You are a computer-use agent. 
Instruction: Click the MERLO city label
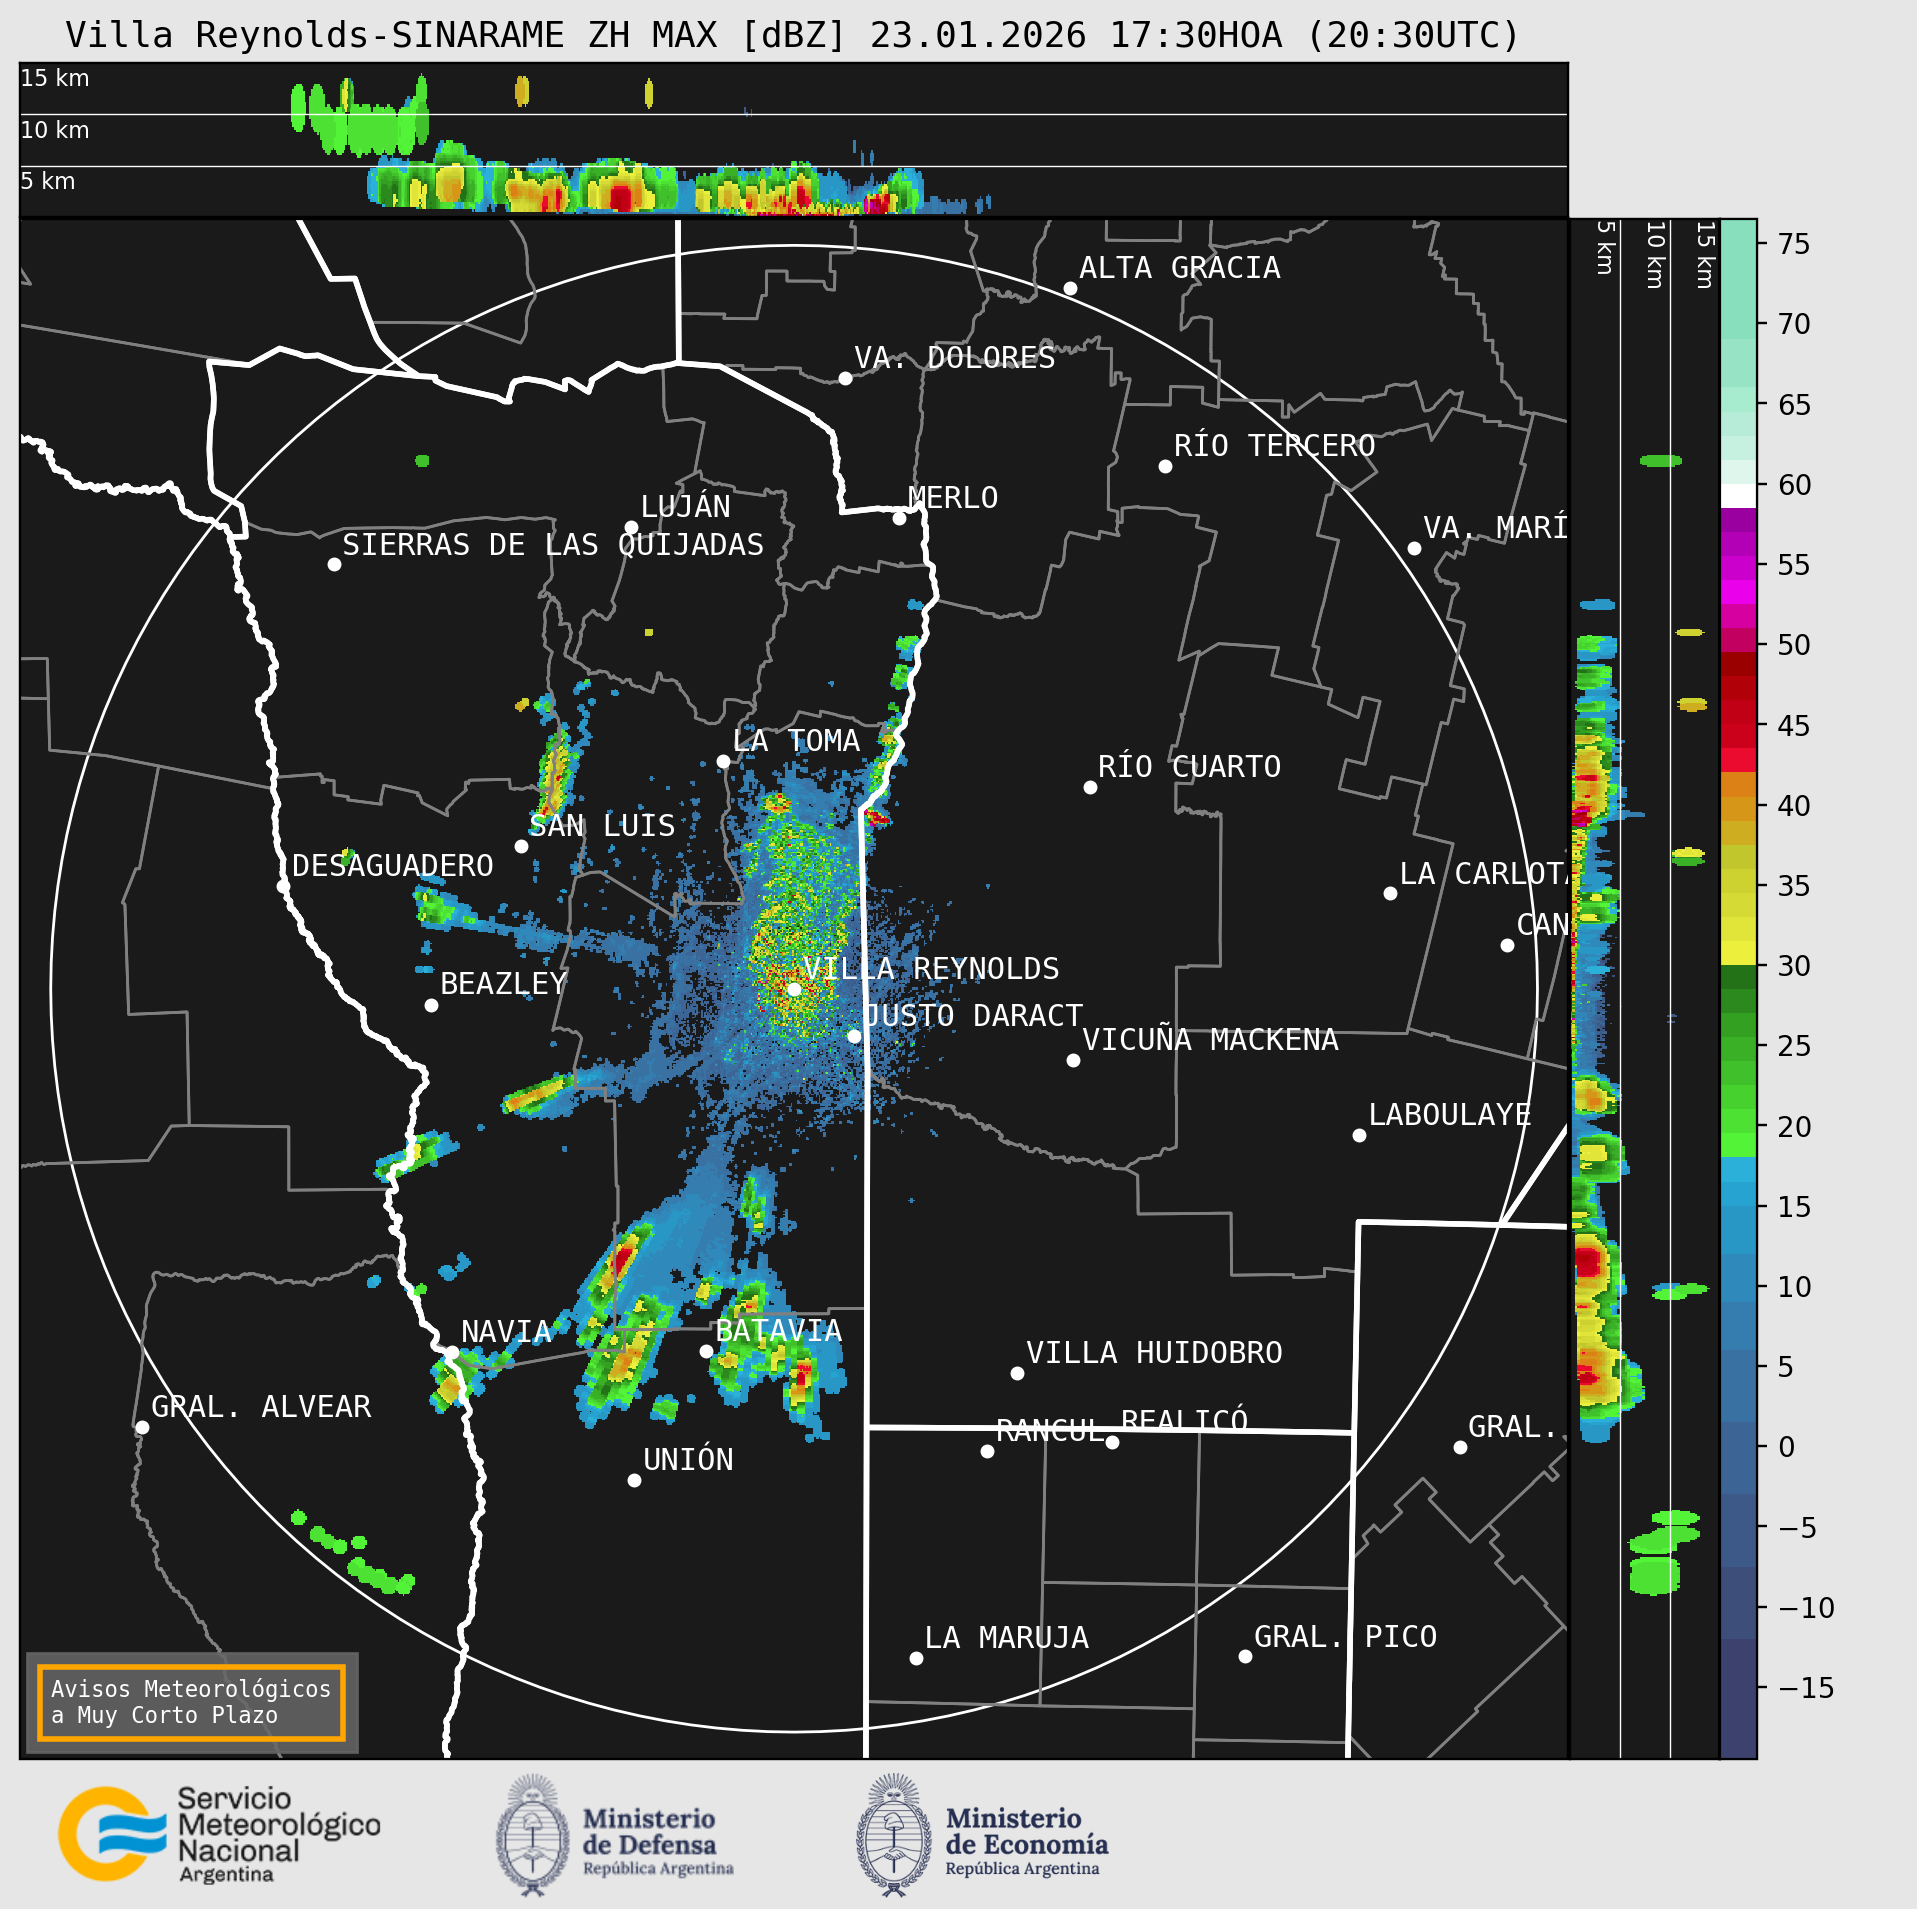[x=953, y=498]
